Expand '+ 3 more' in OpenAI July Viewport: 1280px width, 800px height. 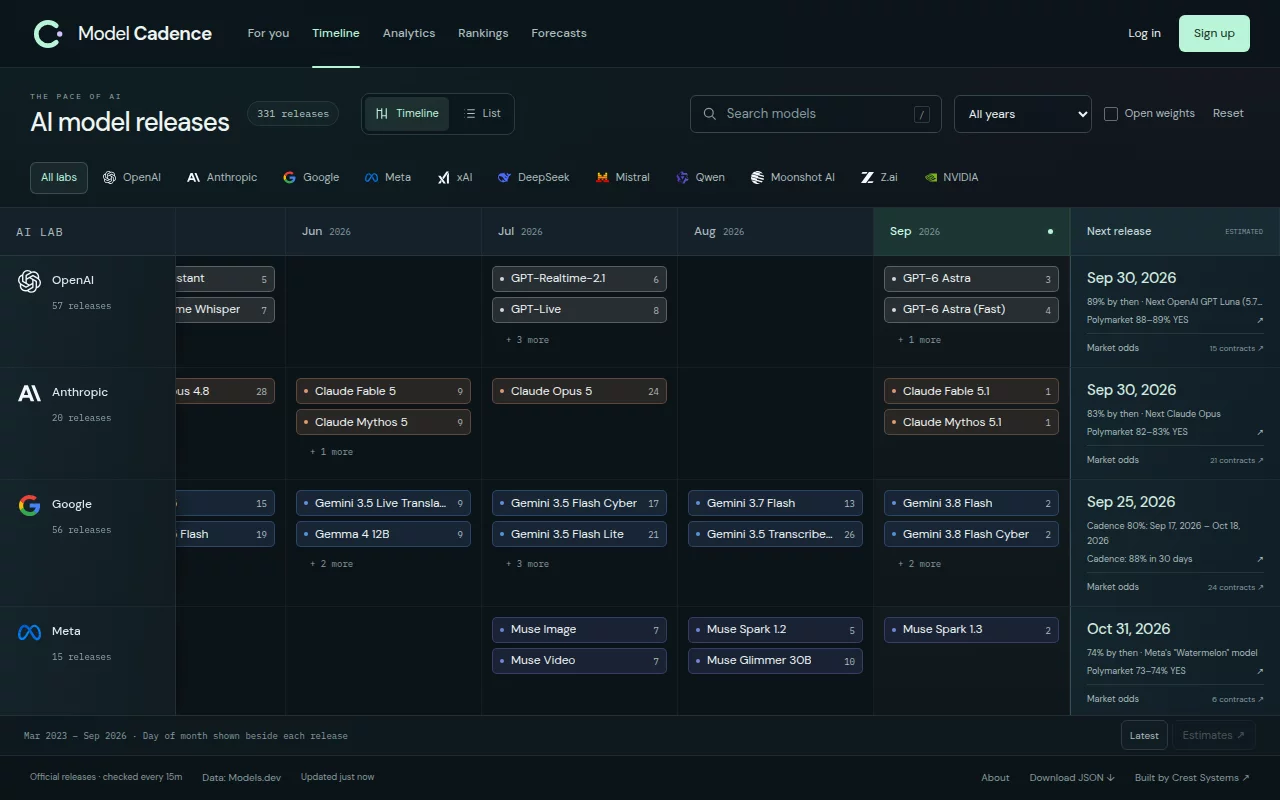527,340
